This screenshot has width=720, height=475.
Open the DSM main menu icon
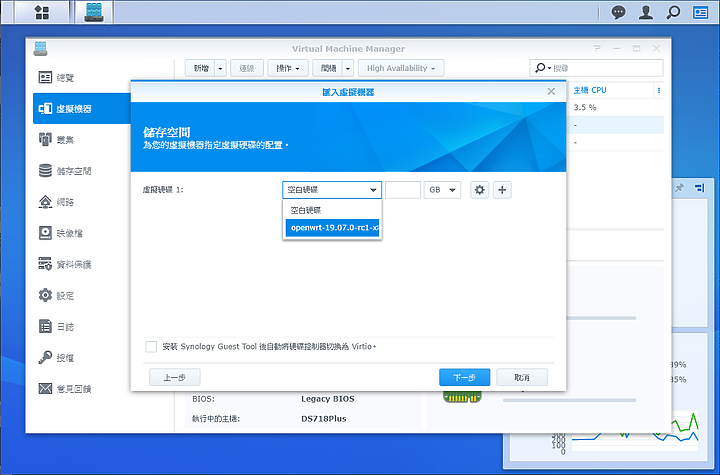click(x=42, y=12)
